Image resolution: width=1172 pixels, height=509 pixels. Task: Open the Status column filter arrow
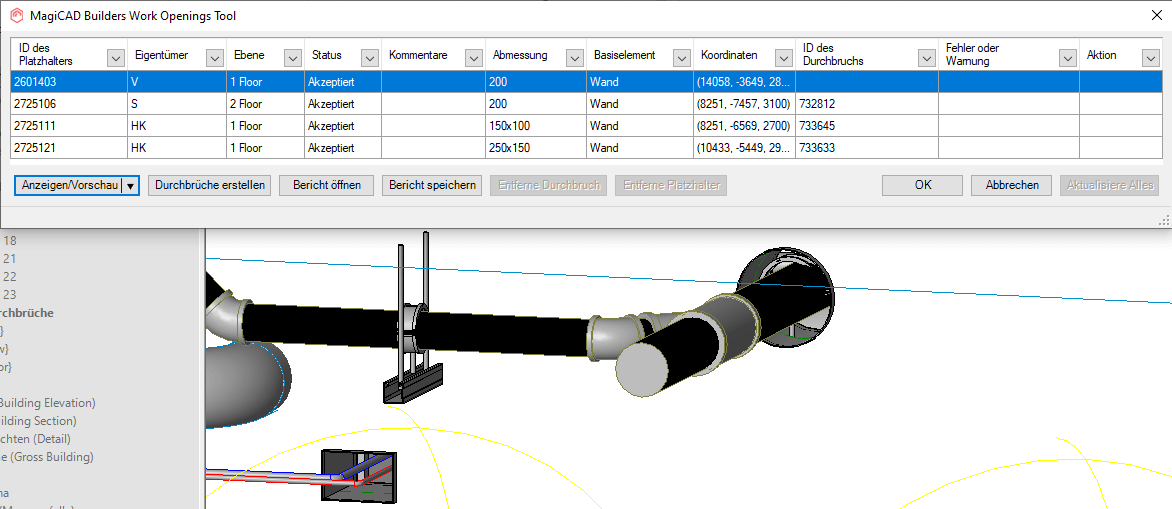[370, 58]
